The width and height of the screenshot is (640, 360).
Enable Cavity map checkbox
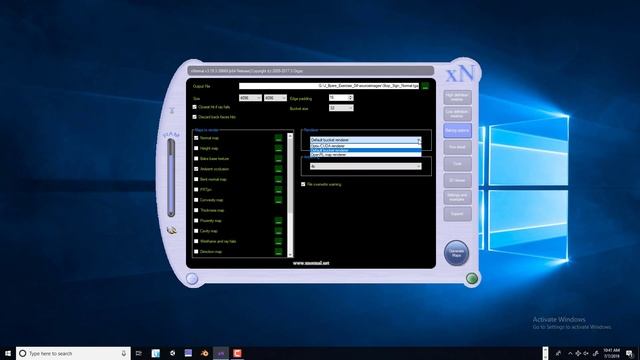pyautogui.click(x=196, y=231)
